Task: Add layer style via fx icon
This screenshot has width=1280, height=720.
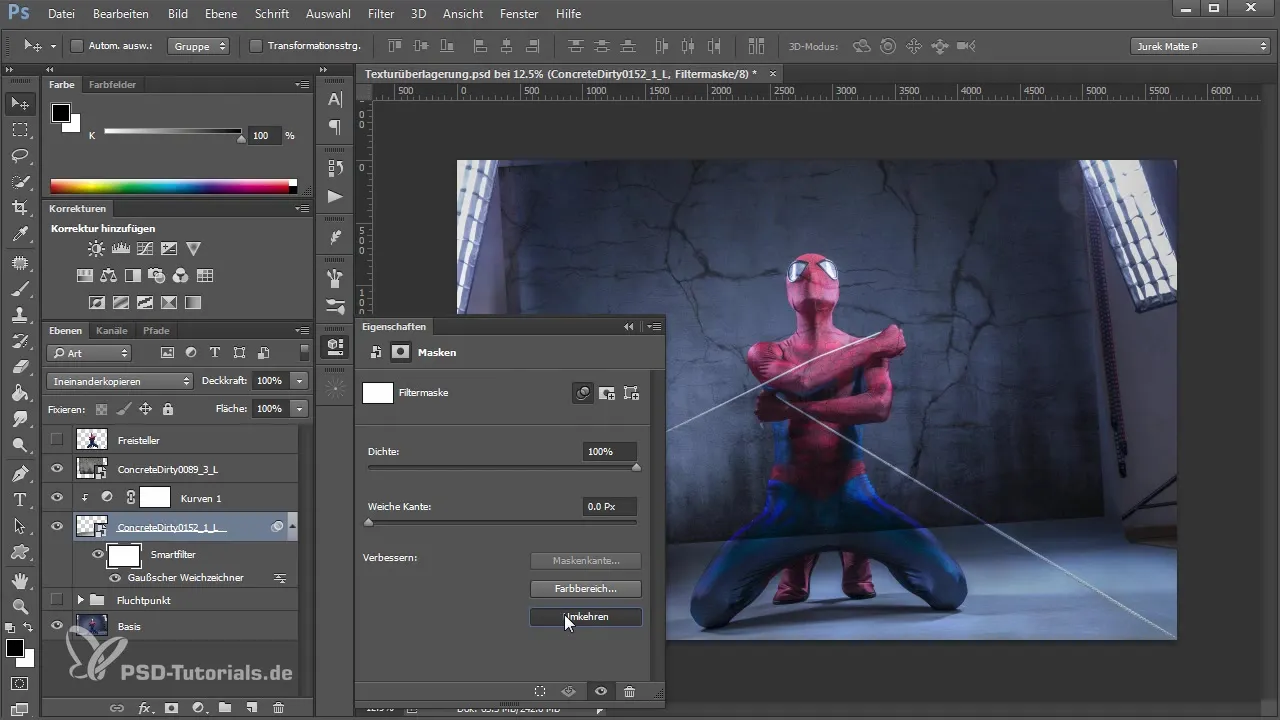Action: click(x=144, y=708)
